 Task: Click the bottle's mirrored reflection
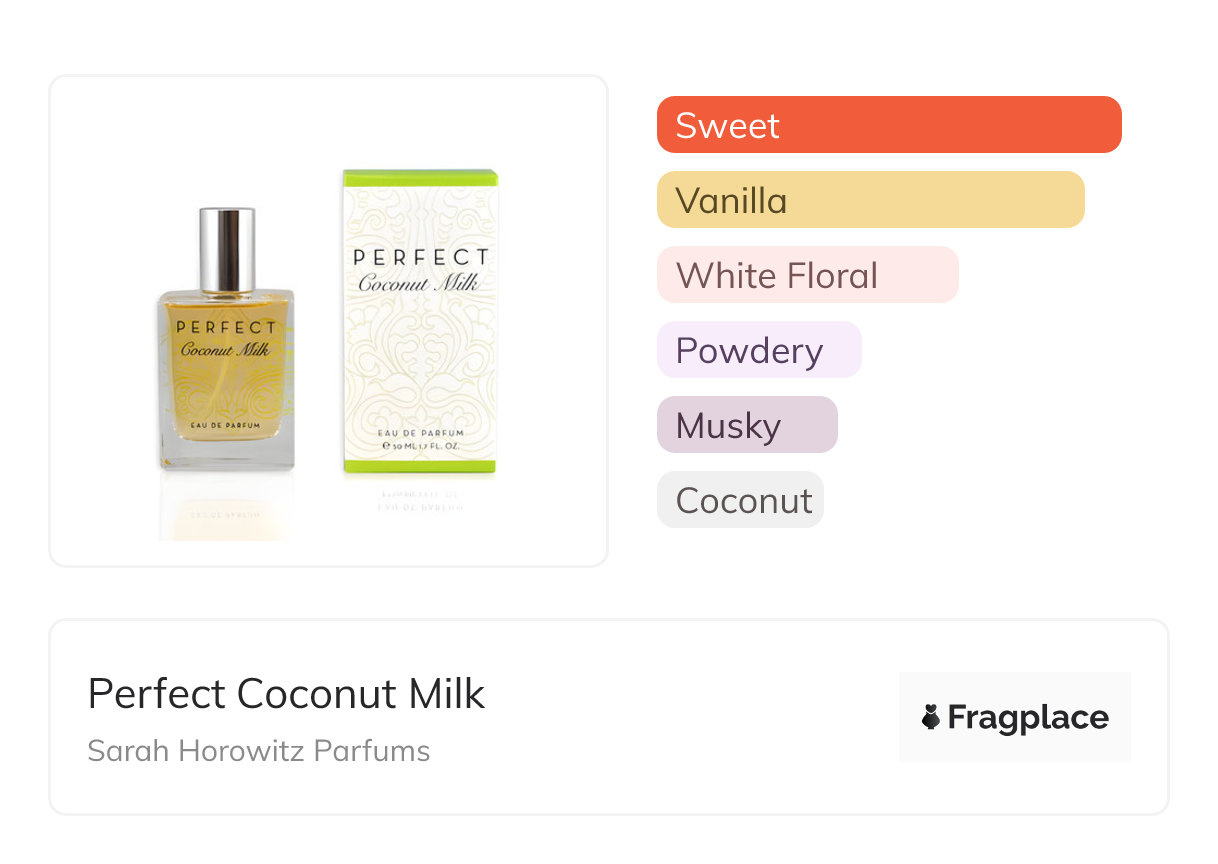(226, 510)
